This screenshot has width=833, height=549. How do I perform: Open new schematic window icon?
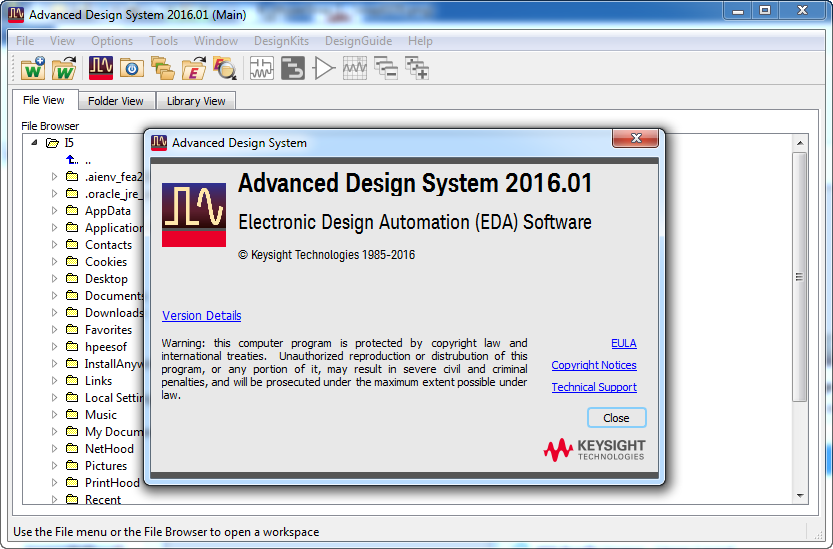pyautogui.click(x=261, y=68)
